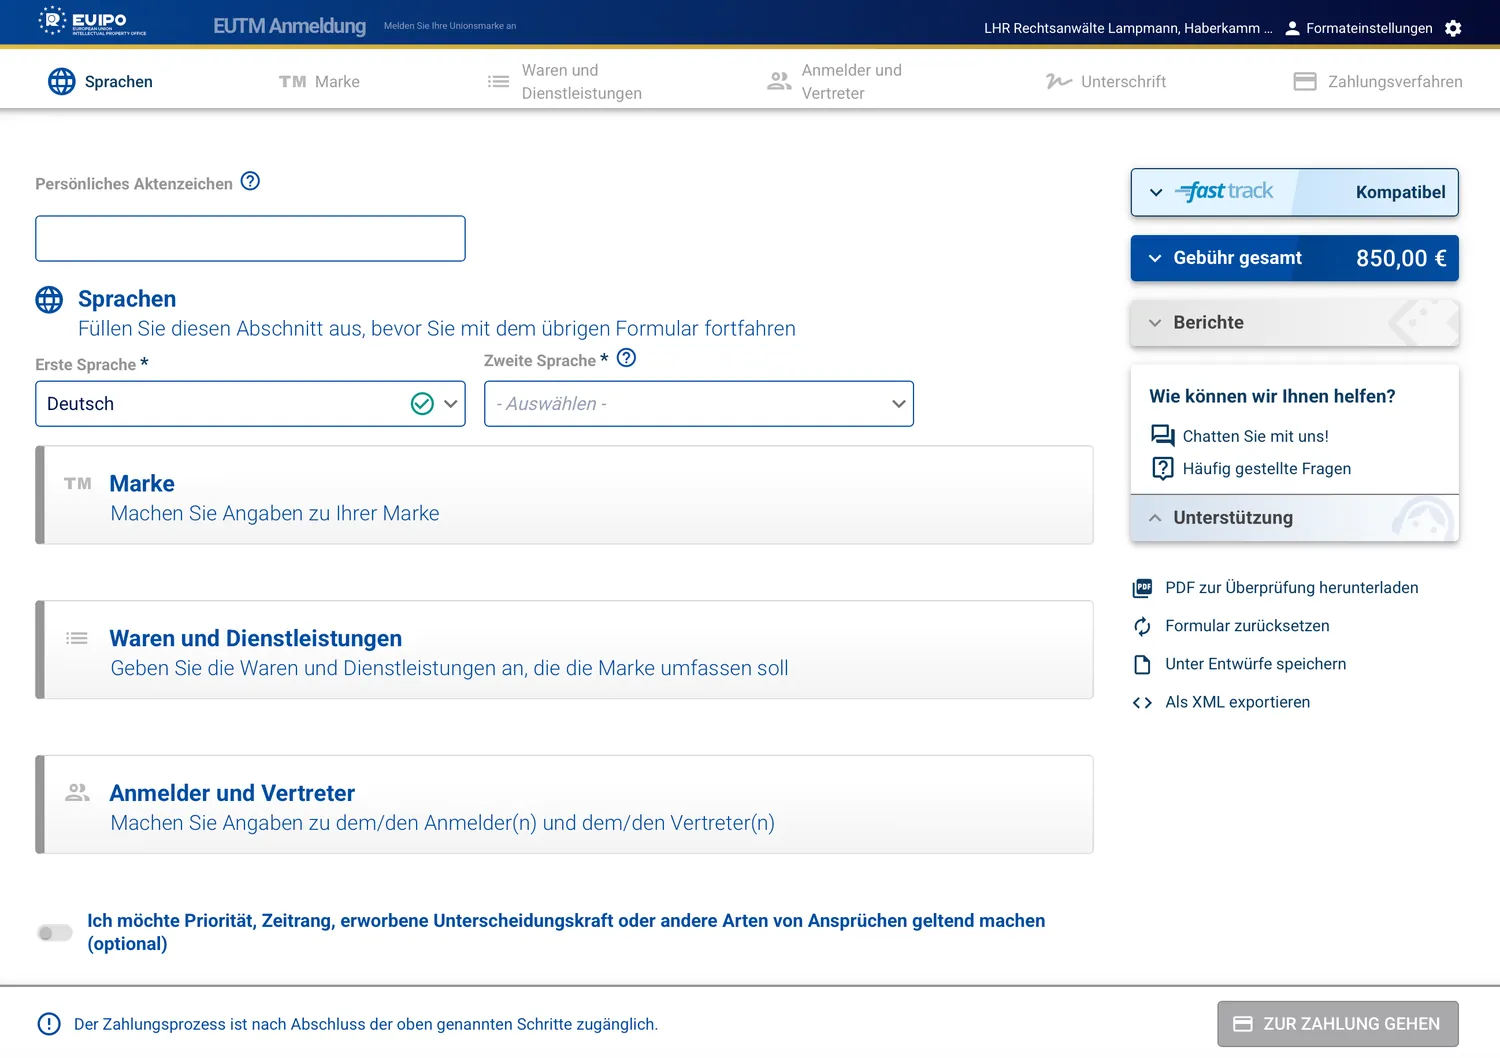This screenshot has width=1500, height=1058.
Task: Click the FAQ question mark icon
Action: pyautogui.click(x=1162, y=468)
